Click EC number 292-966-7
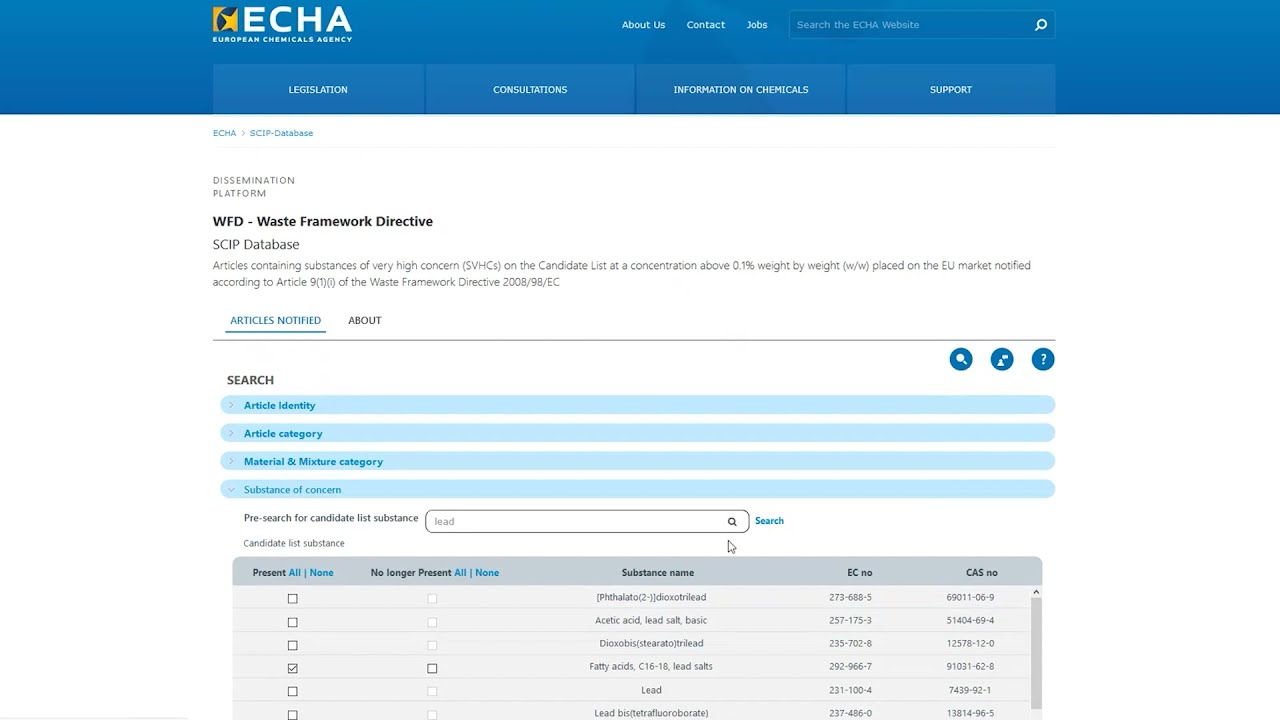Screen dimensions: 1280x720 coord(850,667)
